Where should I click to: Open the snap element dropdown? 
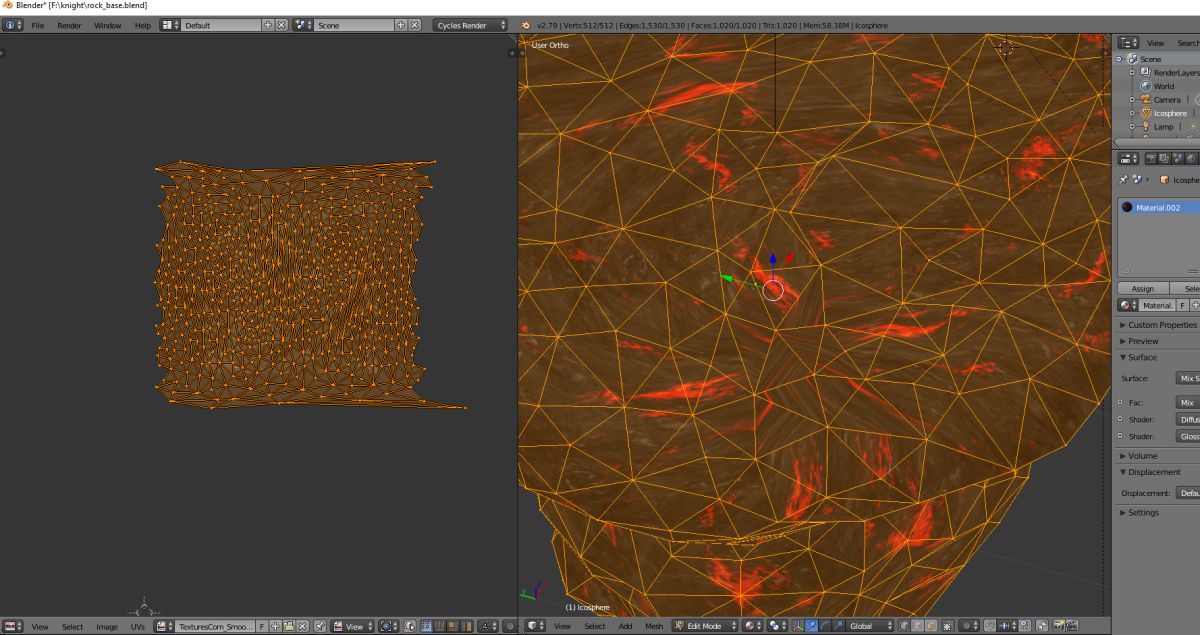[x=1007, y=626]
